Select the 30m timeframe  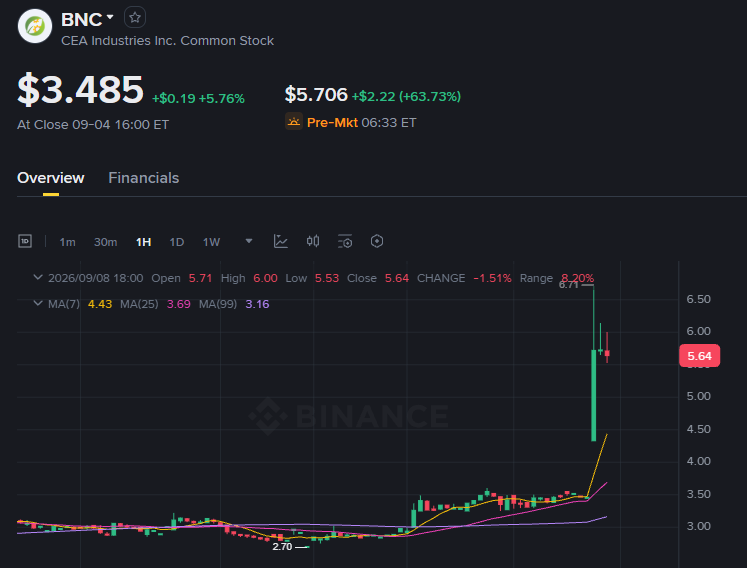pyautogui.click(x=105, y=242)
